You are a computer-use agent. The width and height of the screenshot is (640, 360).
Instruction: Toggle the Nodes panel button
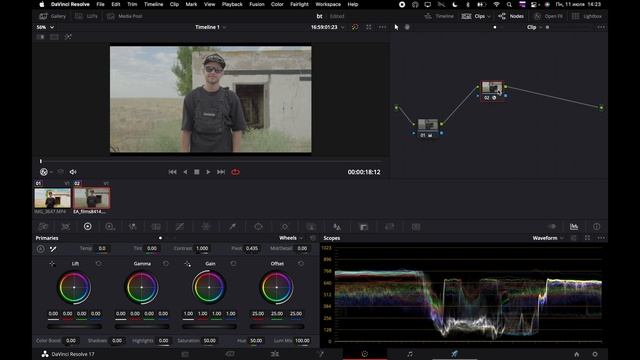(x=511, y=16)
